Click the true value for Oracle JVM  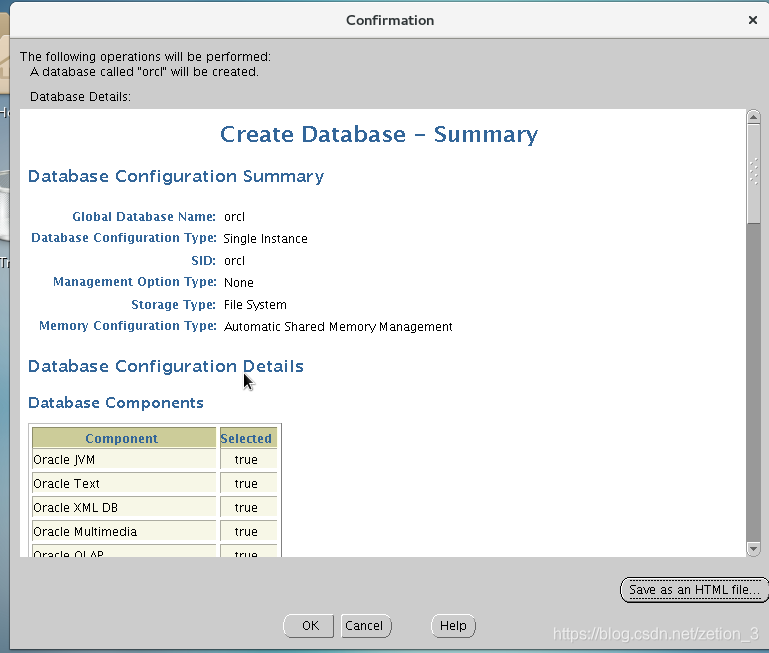[246, 460]
